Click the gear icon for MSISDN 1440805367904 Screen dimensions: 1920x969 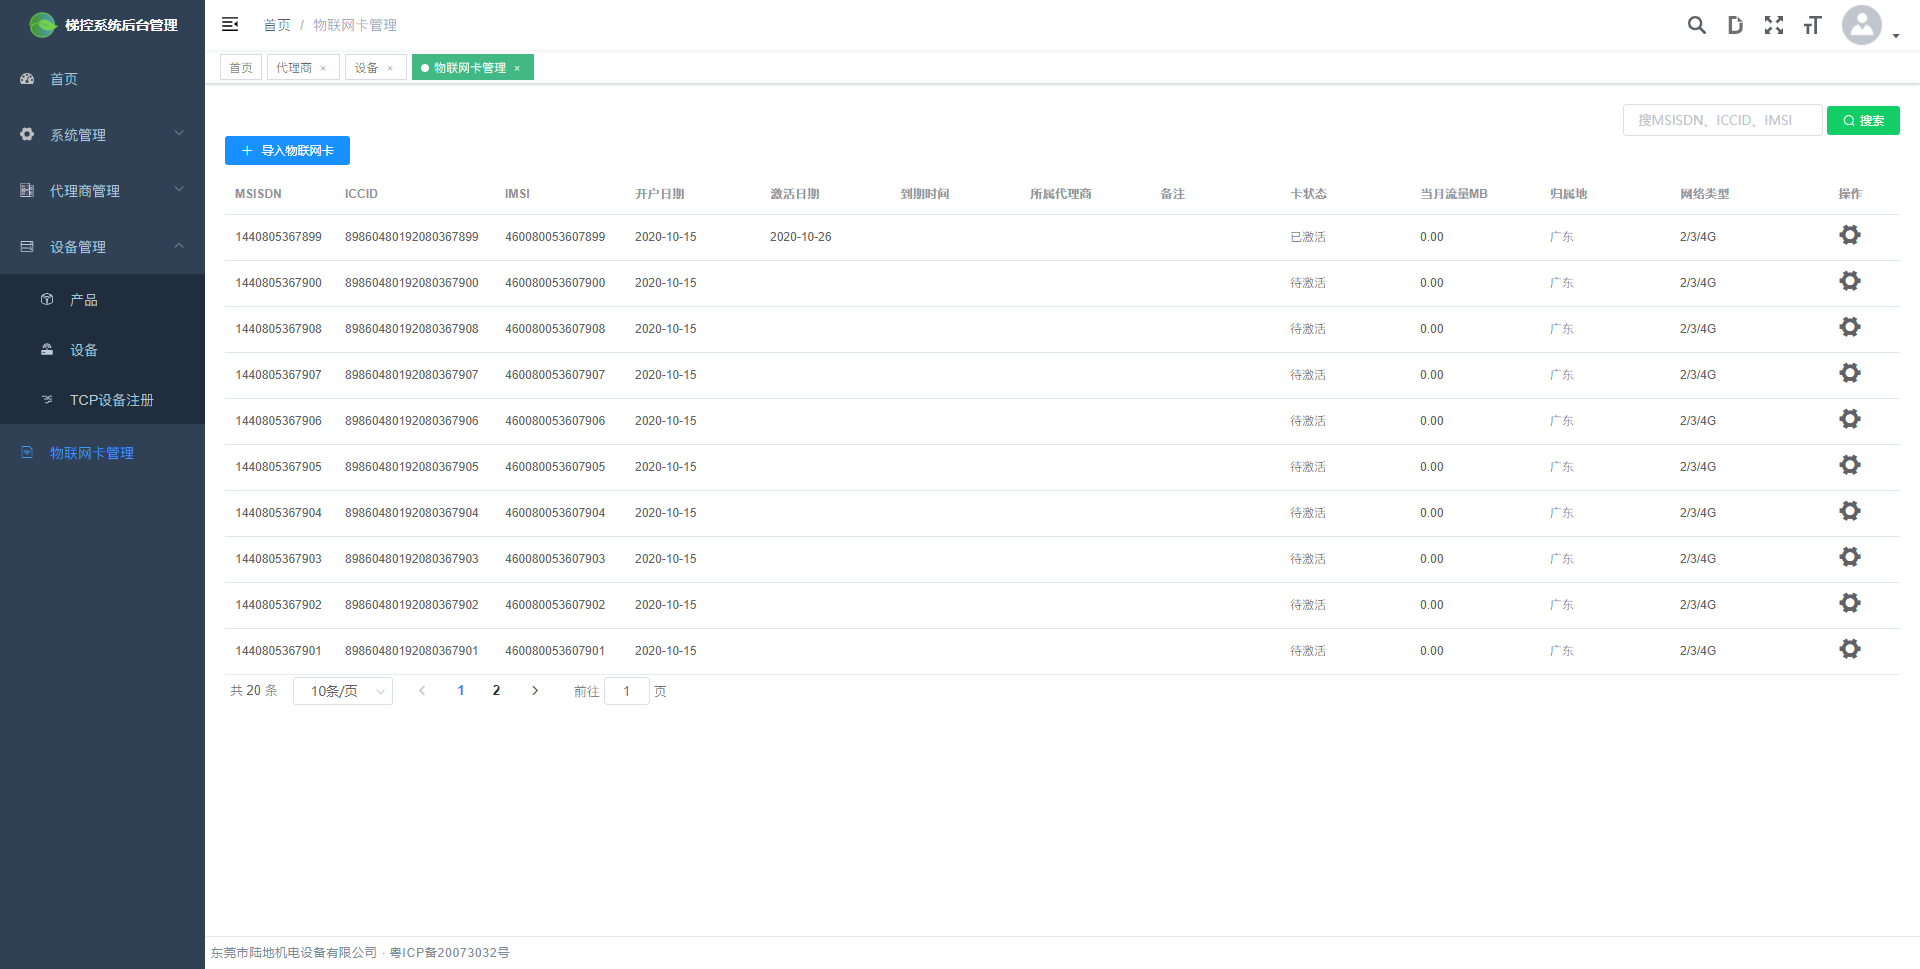[1850, 511]
